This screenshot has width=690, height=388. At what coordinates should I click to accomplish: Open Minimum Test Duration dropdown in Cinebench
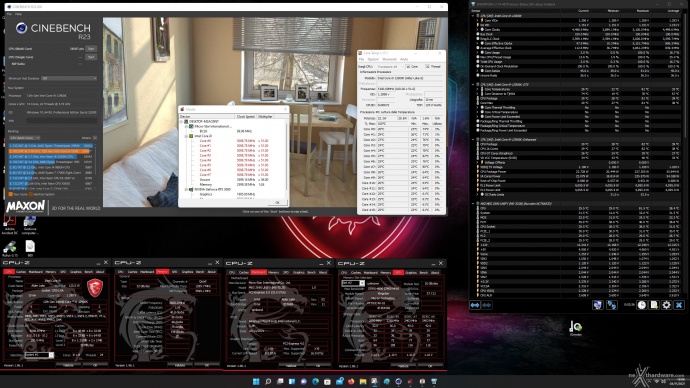tap(69, 78)
